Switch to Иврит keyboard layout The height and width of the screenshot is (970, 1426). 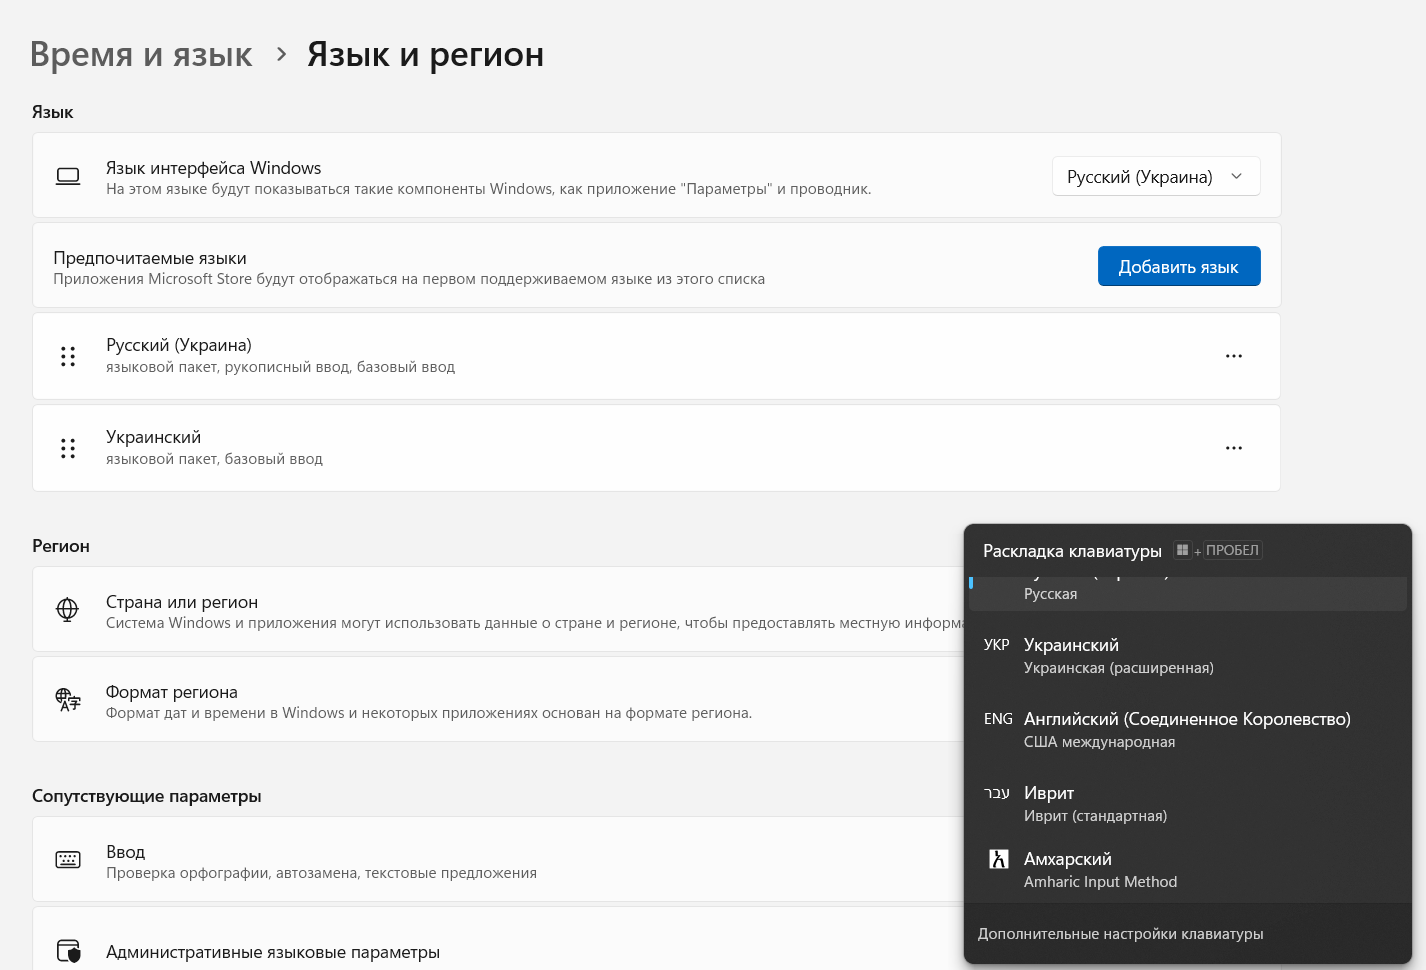pos(1188,804)
